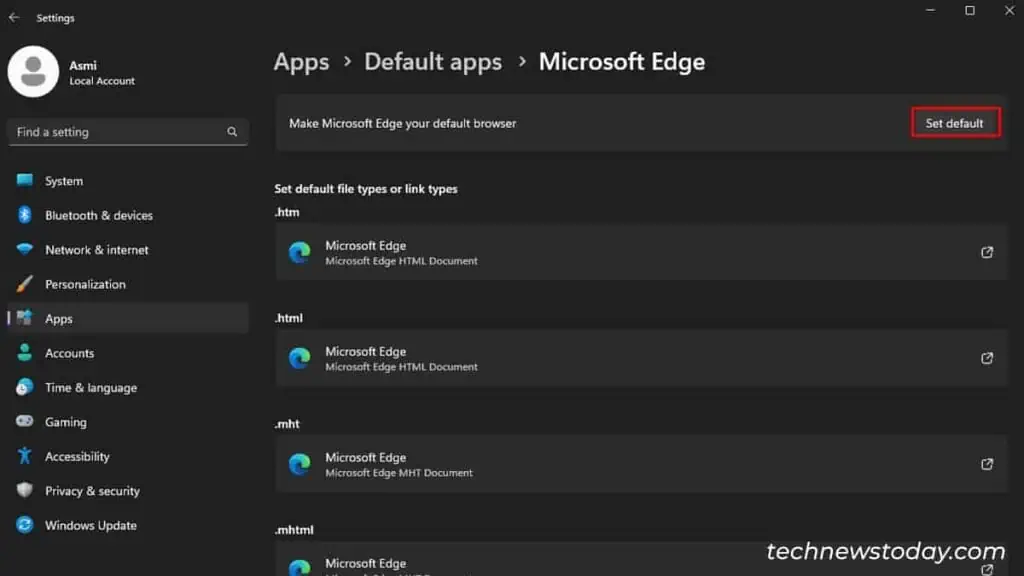
Task: Open Accessibility settings
Action: pyautogui.click(x=77, y=456)
